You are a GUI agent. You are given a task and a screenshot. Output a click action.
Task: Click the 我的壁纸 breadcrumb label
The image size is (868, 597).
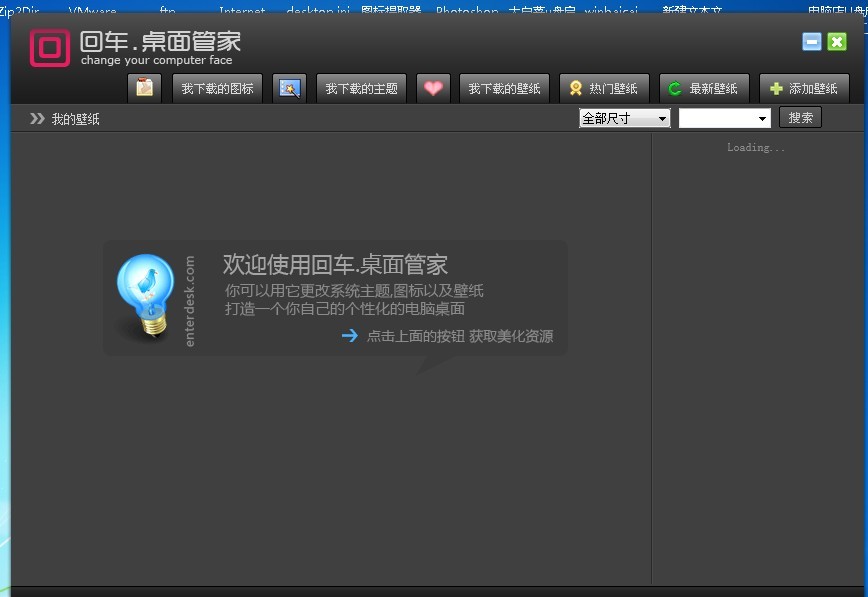[76, 119]
